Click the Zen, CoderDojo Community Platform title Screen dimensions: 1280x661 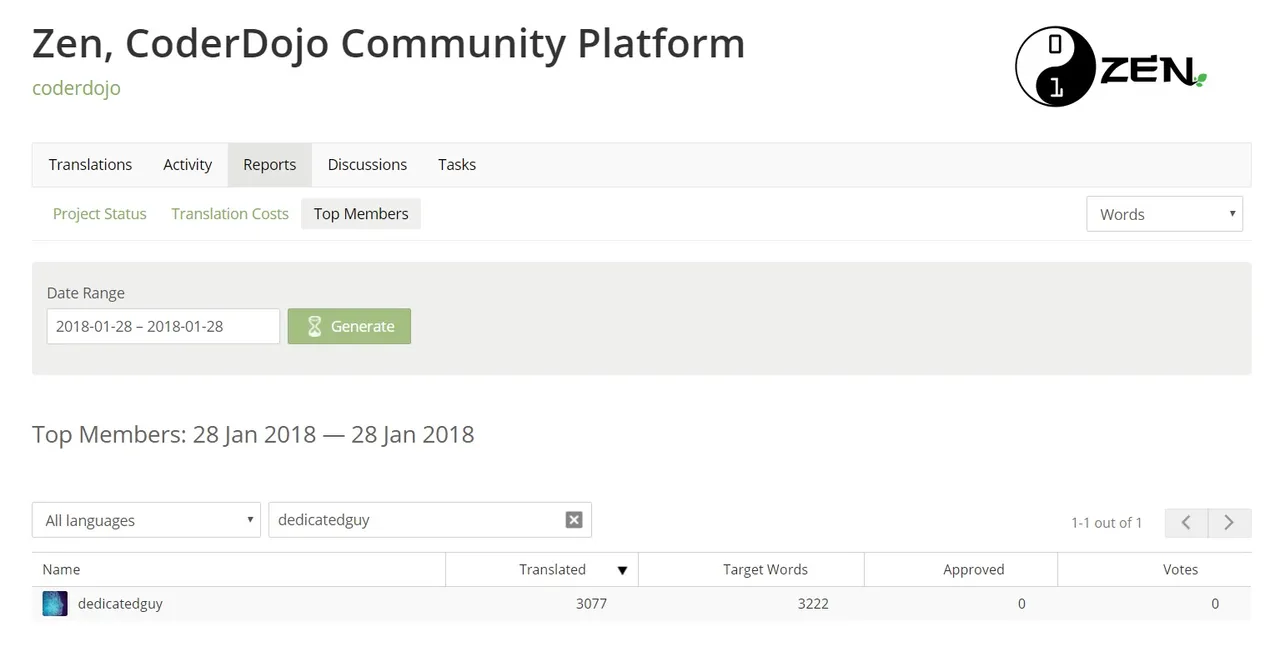click(x=388, y=44)
